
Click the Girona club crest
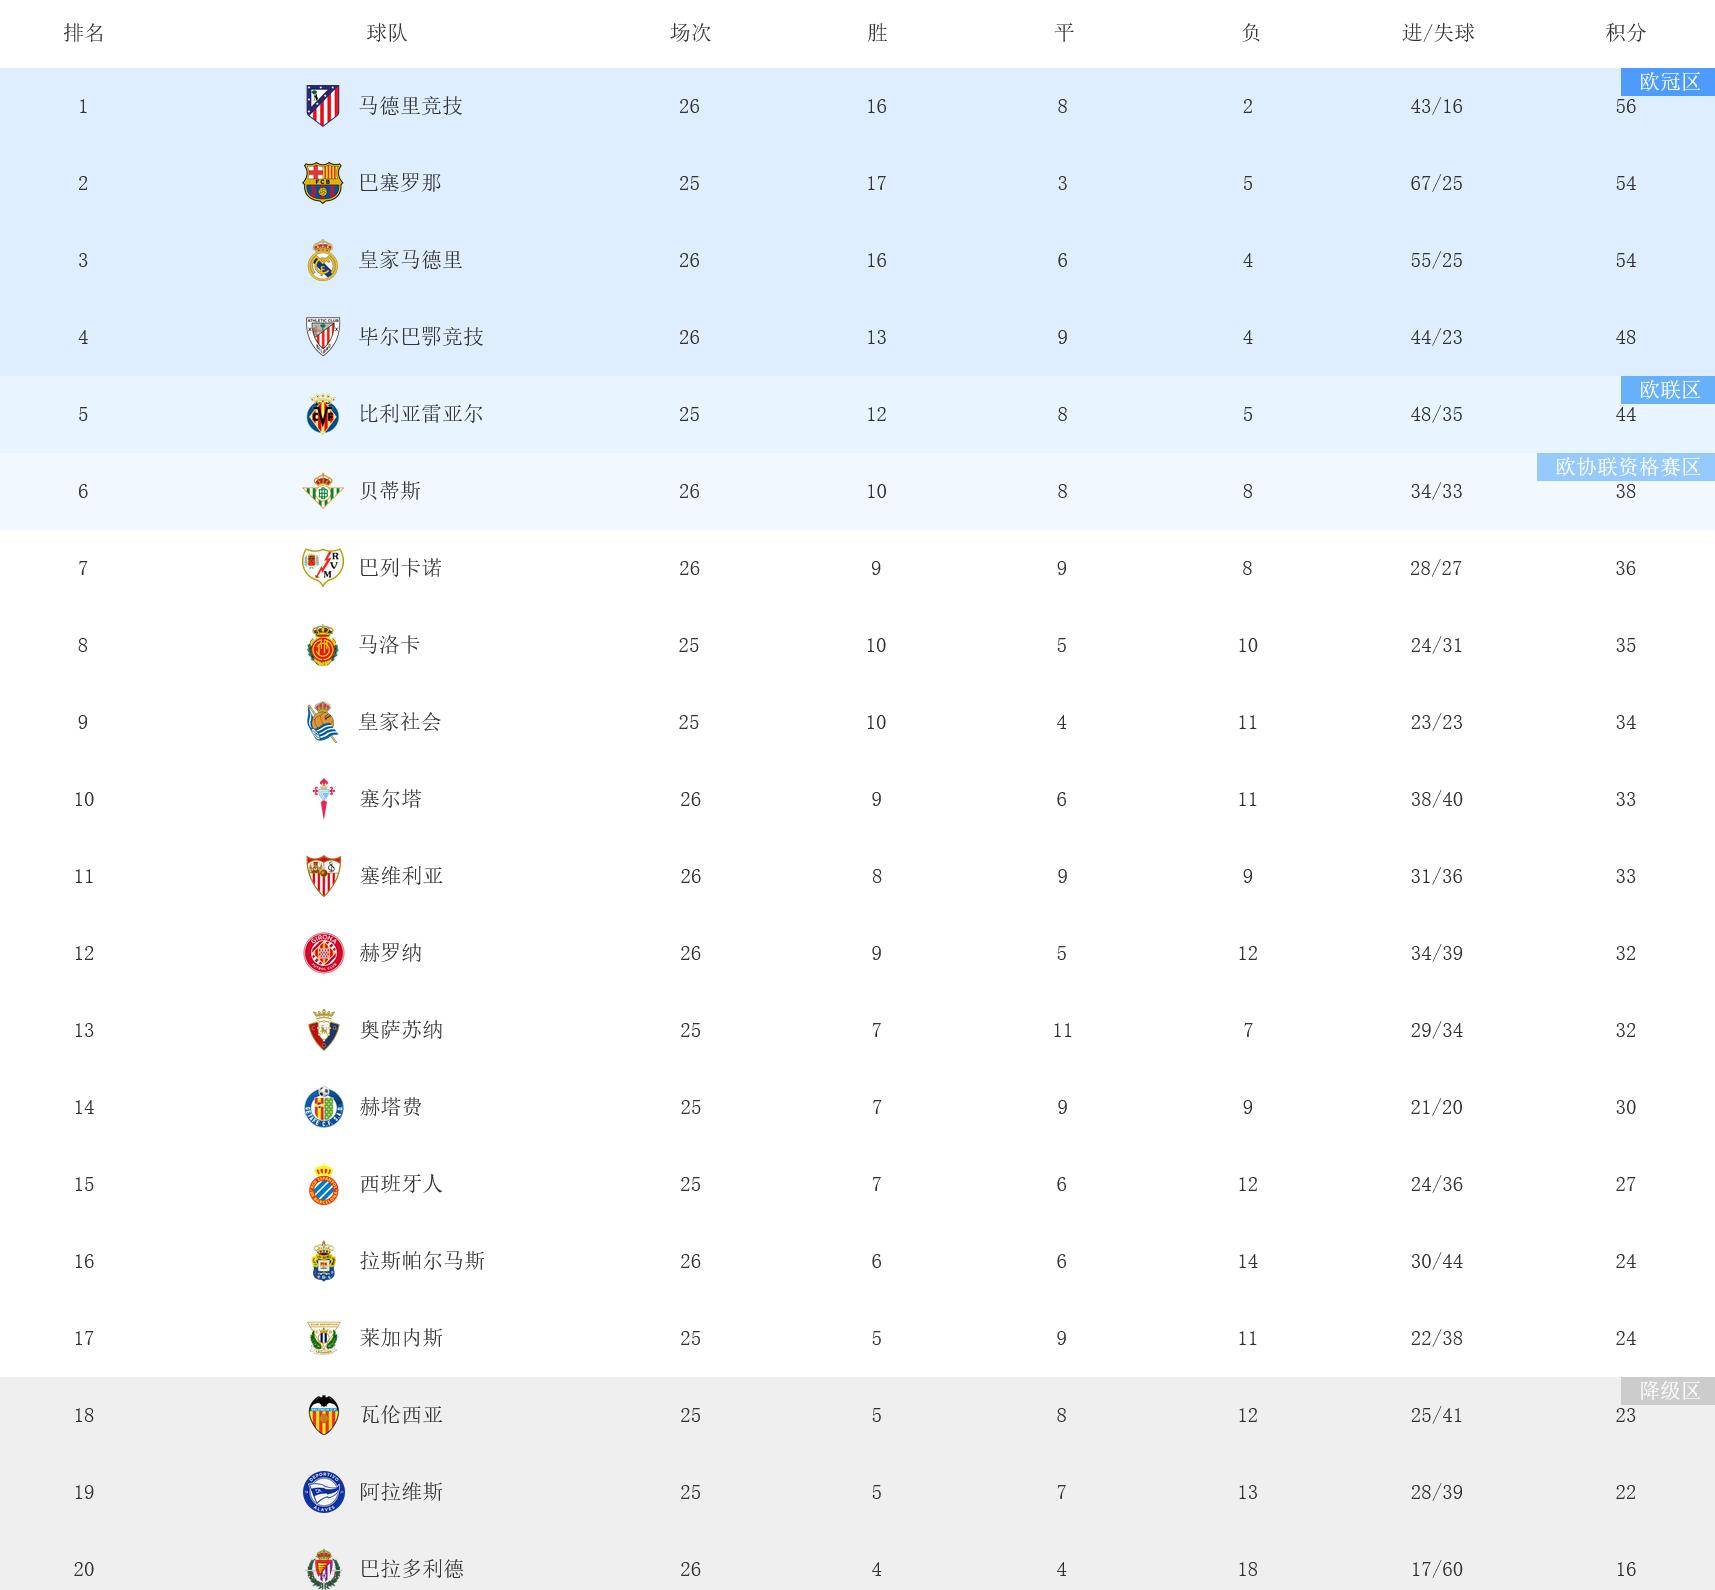point(323,953)
